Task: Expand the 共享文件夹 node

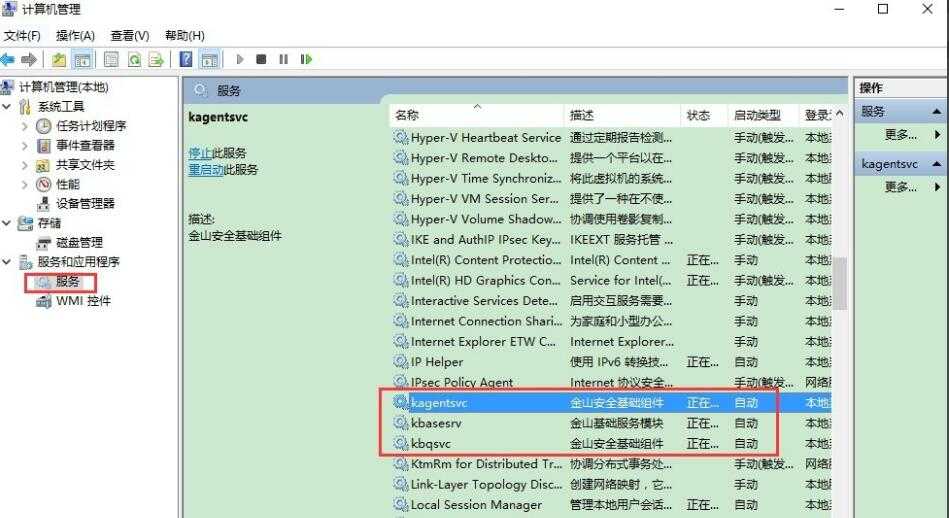Action: pyautogui.click(x=25, y=165)
